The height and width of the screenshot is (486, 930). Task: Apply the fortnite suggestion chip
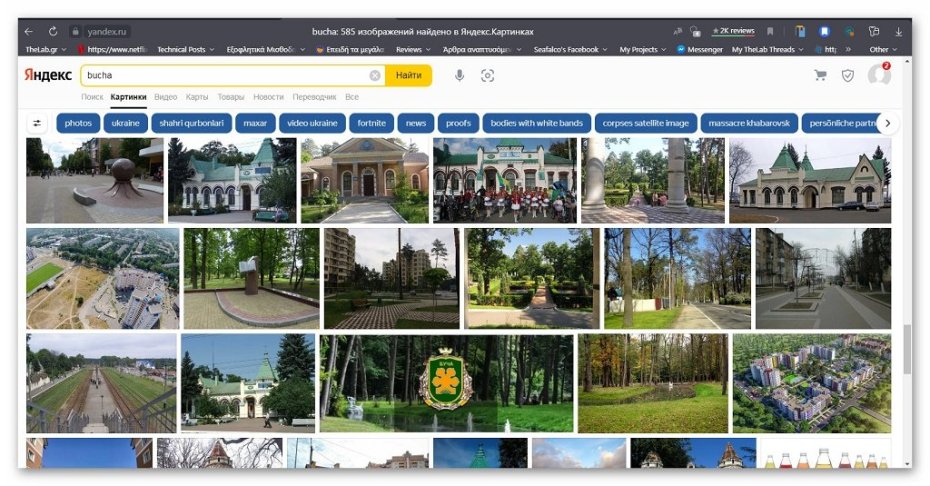click(x=371, y=123)
